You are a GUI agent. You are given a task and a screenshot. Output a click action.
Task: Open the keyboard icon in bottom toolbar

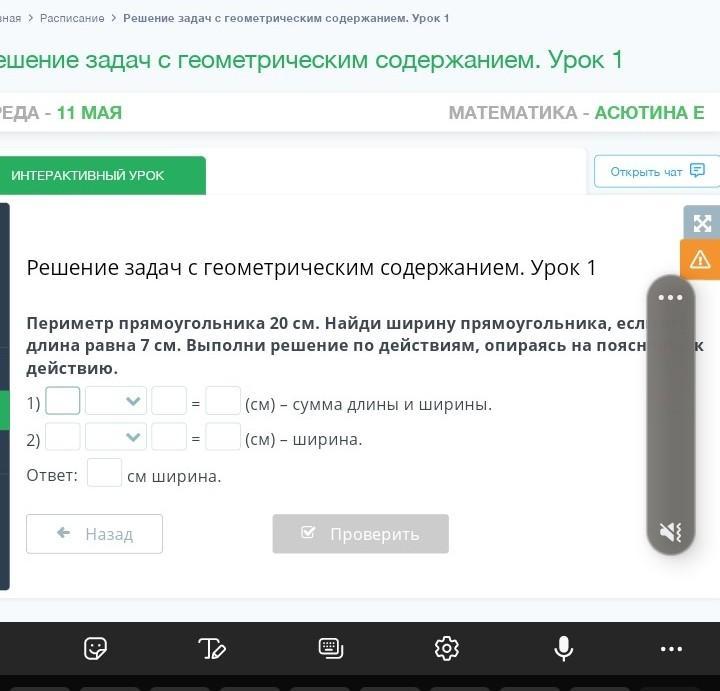tap(331, 648)
